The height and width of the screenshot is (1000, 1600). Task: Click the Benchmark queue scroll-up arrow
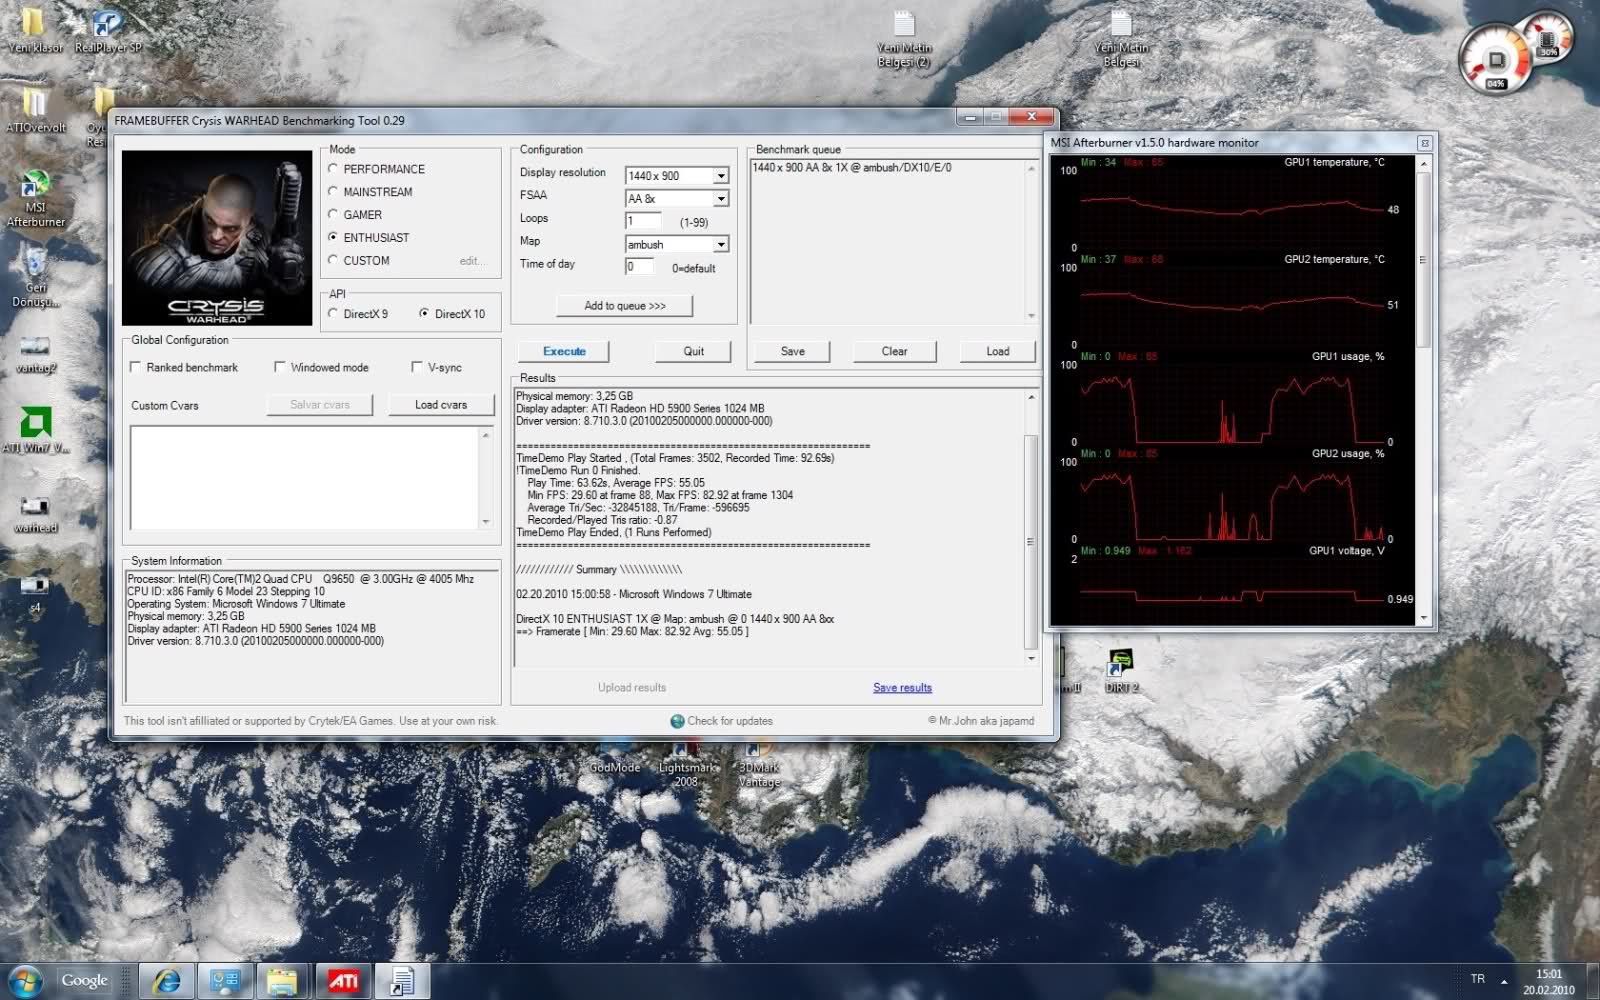(x=1031, y=168)
